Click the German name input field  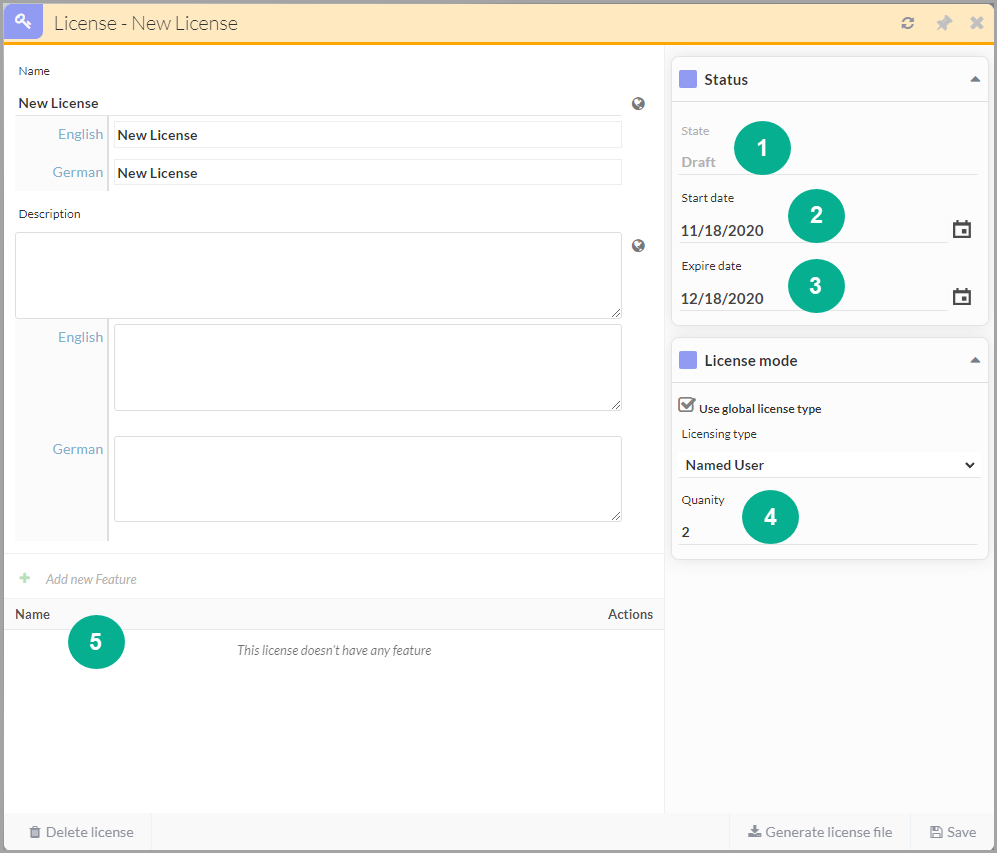click(x=367, y=173)
